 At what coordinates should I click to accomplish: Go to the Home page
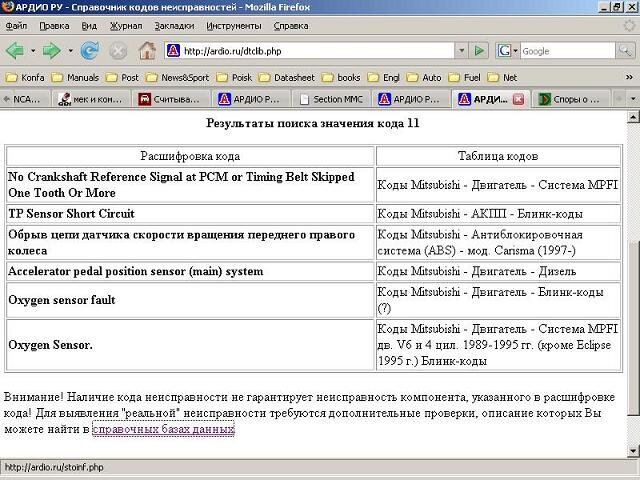[146, 50]
